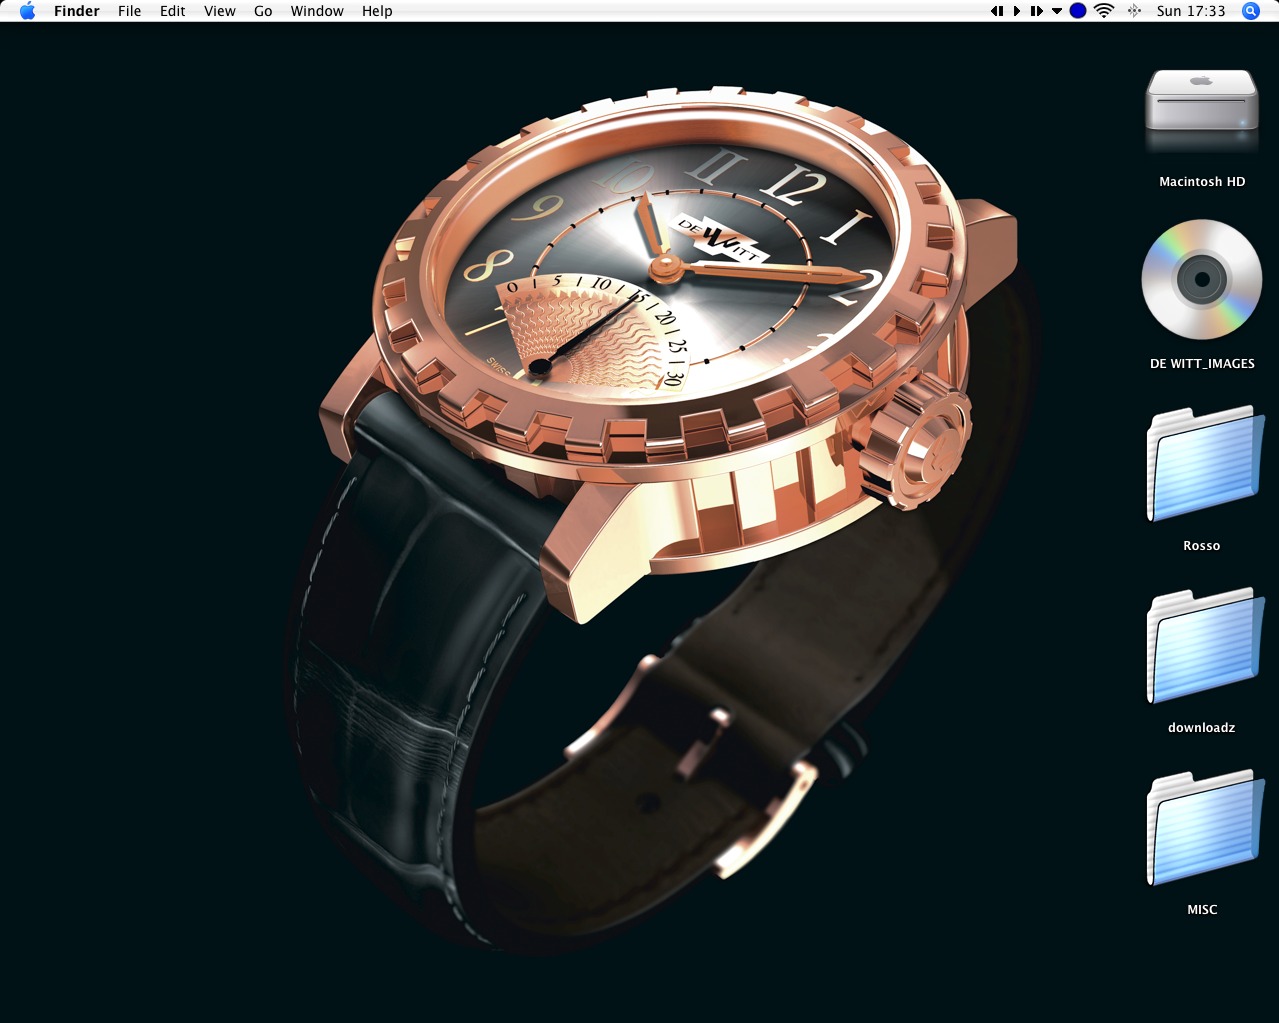
Task: Click next track control in menu bar
Action: [x=1037, y=11]
